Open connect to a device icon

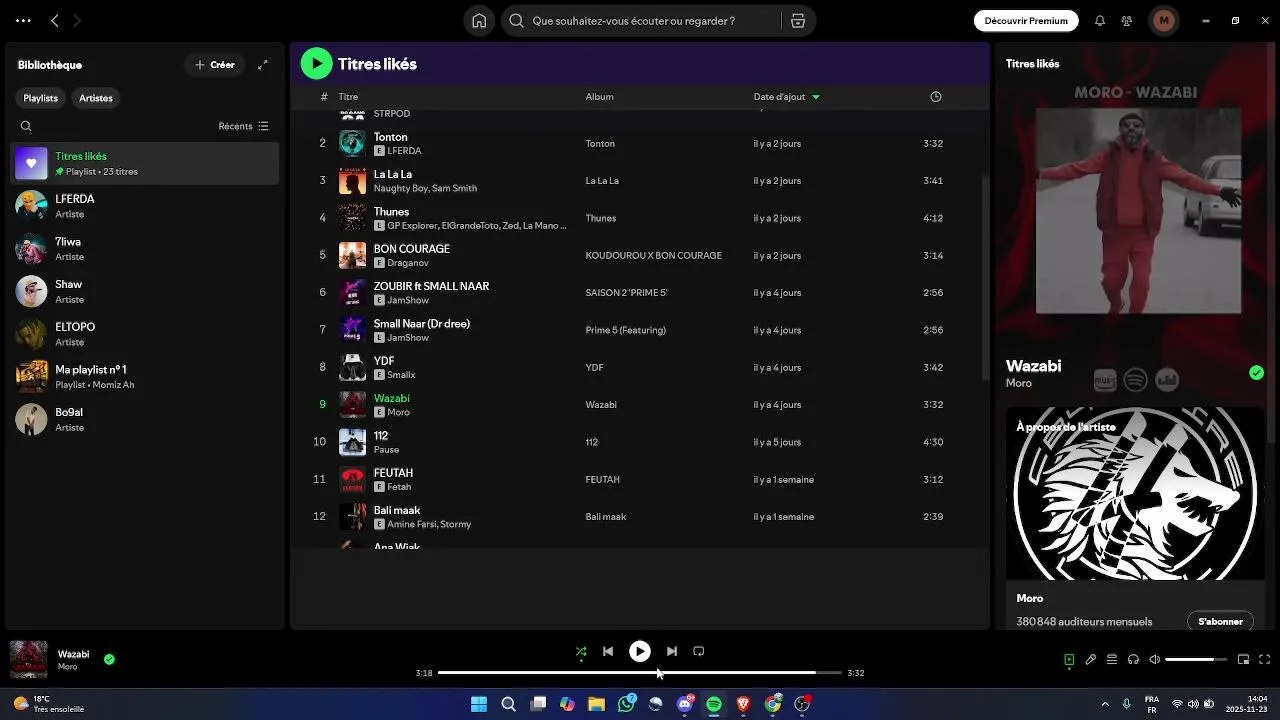(1133, 659)
